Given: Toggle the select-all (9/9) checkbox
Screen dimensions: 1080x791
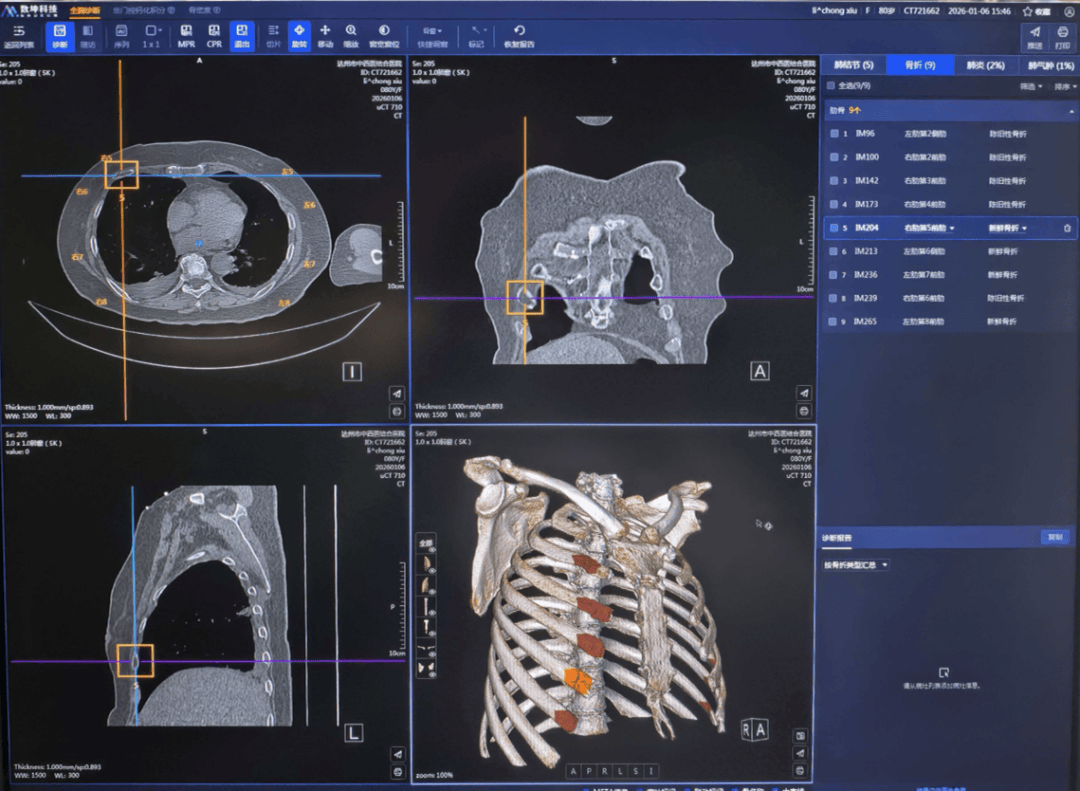Looking at the screenshot, I should 831,86.
